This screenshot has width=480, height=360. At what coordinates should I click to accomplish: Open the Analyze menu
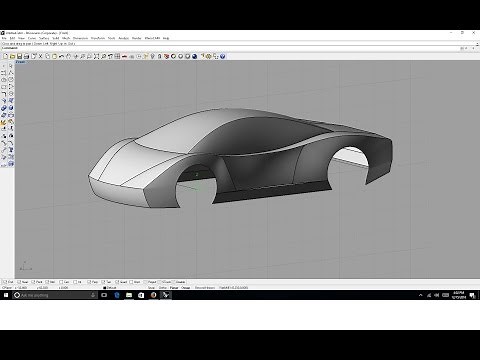[x=123, y=38]
